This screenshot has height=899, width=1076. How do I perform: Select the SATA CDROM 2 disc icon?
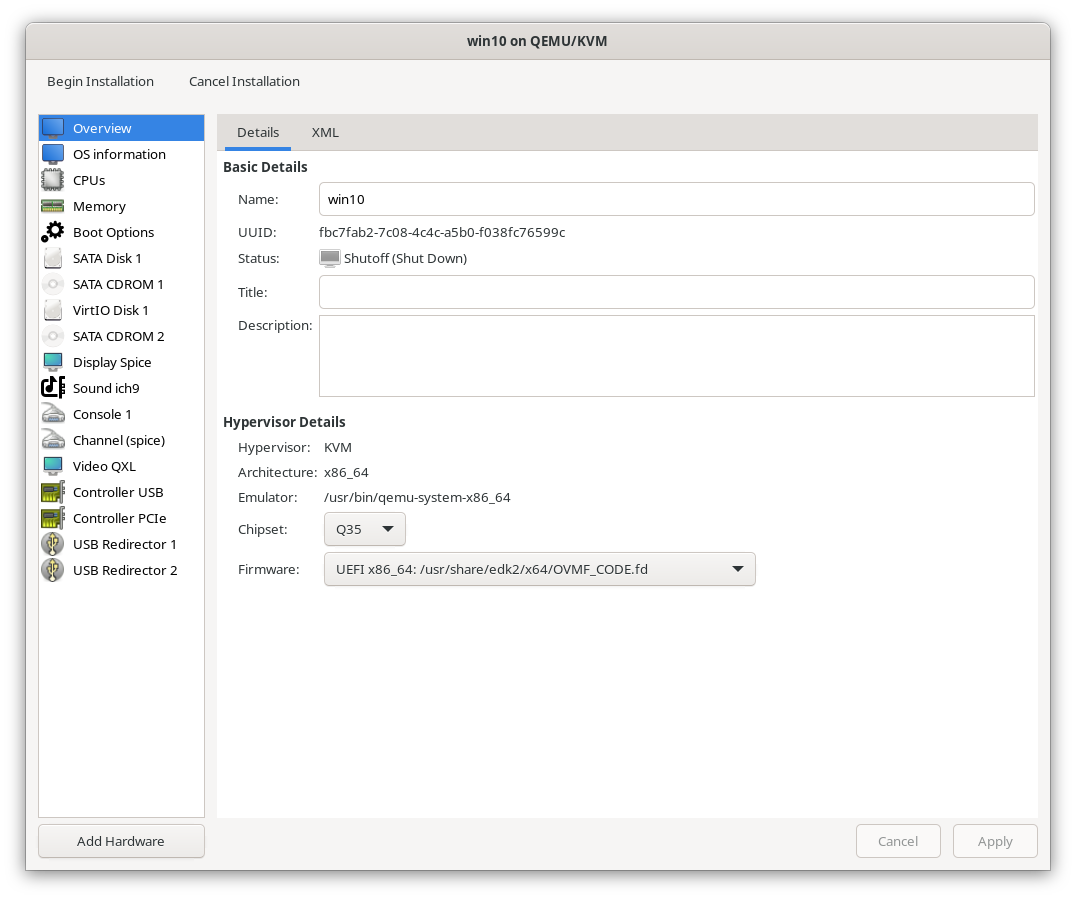(x=53, y=336)
